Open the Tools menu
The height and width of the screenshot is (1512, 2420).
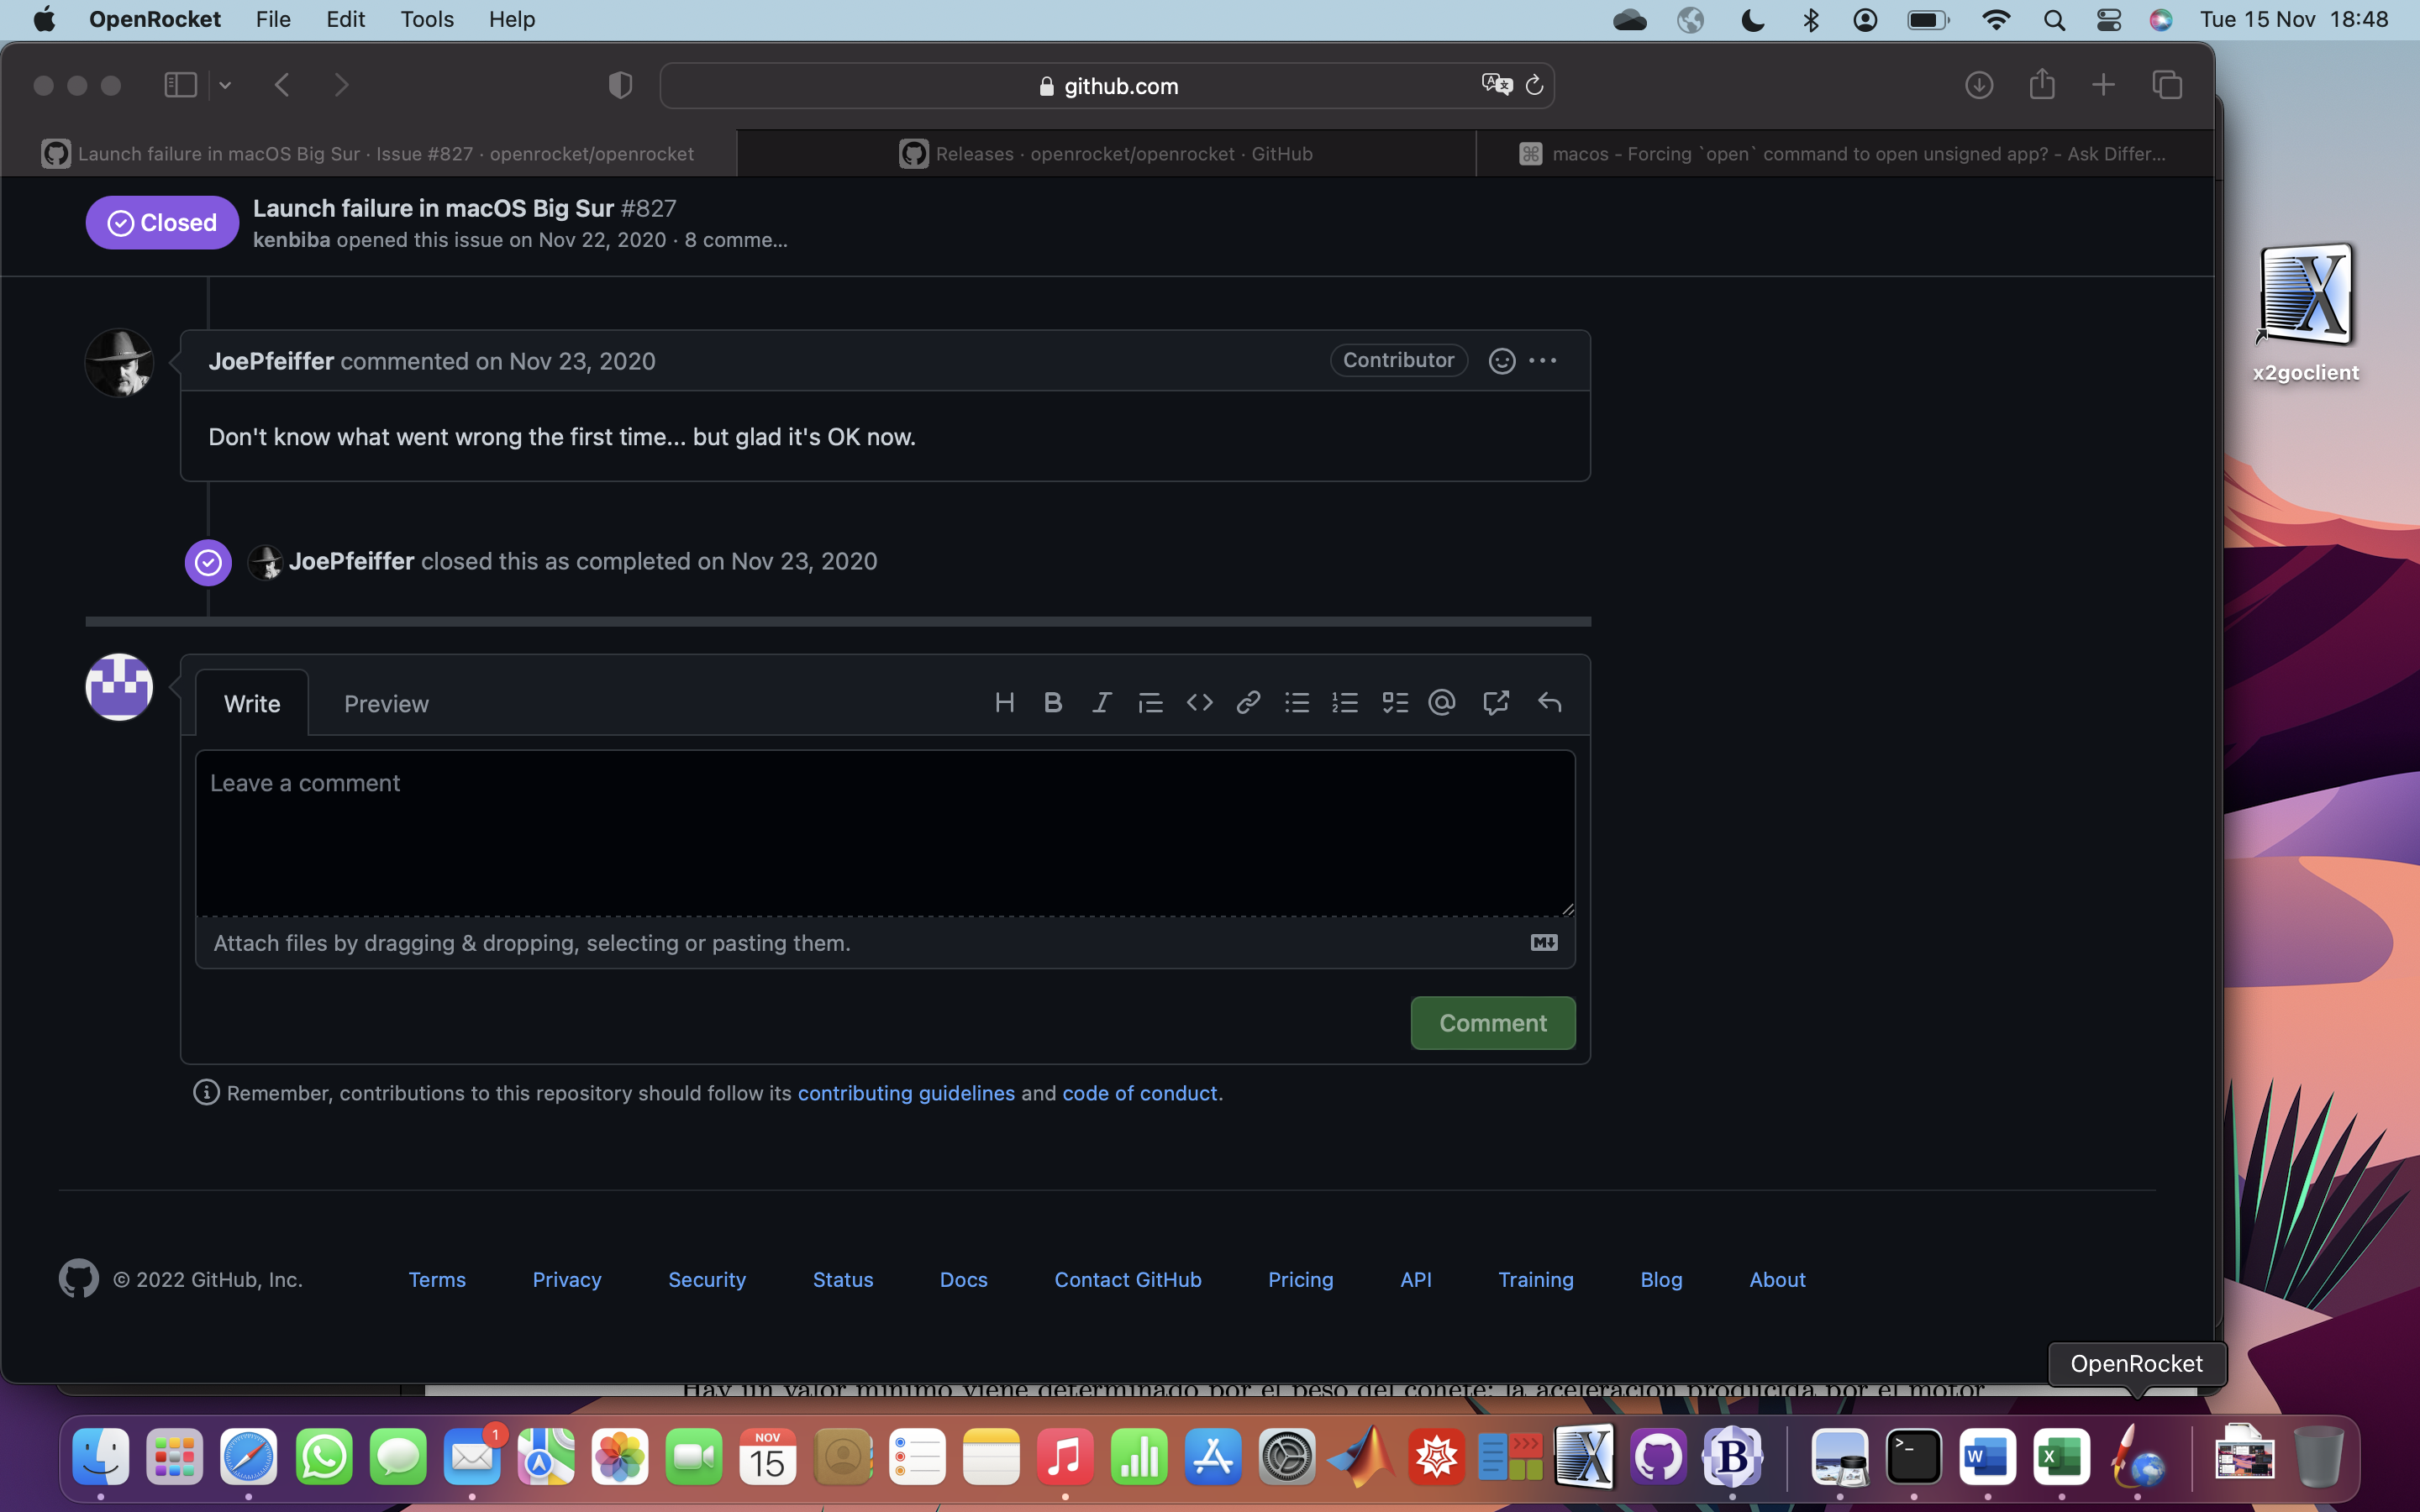pyautogui.click(x=426, y=19)
